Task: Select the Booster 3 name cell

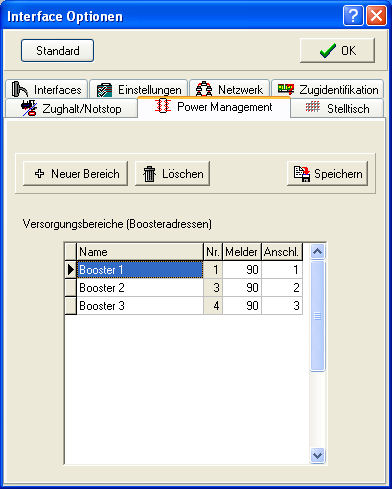Action: point(140,306)
